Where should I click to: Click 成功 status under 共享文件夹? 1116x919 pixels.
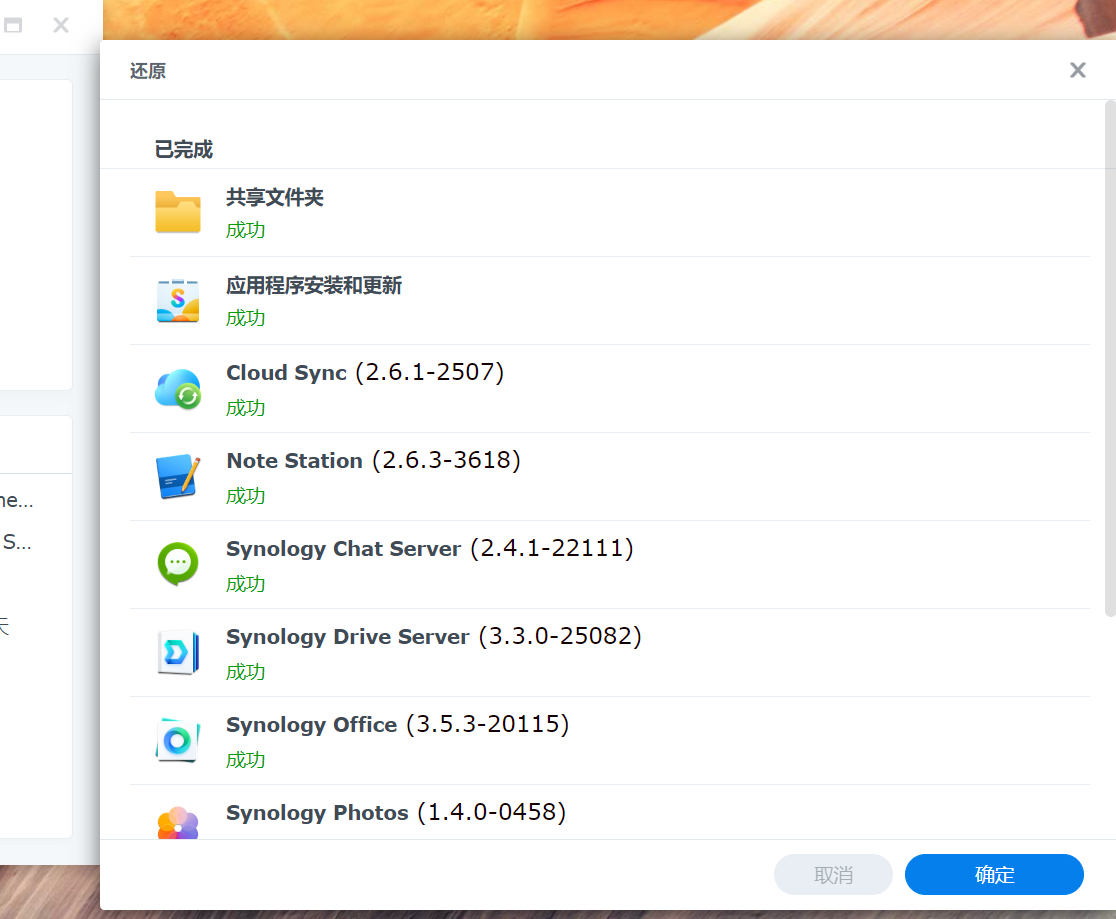coord(246,230)
